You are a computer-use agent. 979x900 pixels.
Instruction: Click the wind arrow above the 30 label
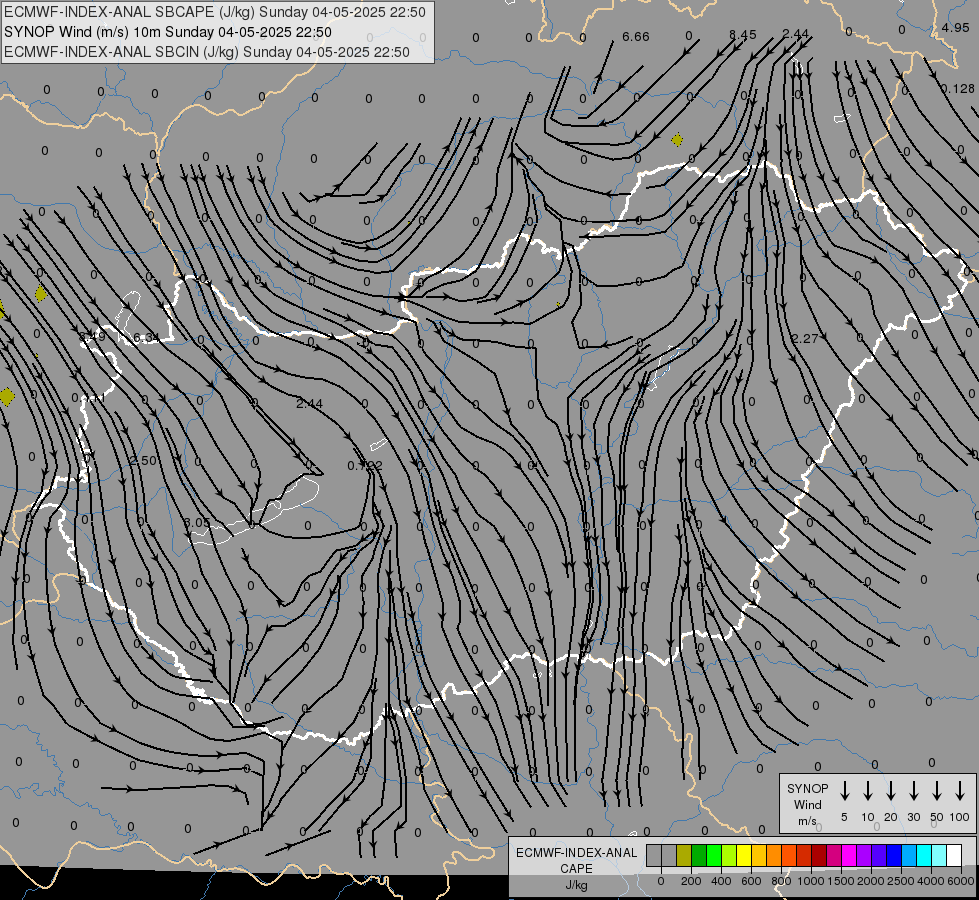913,791
